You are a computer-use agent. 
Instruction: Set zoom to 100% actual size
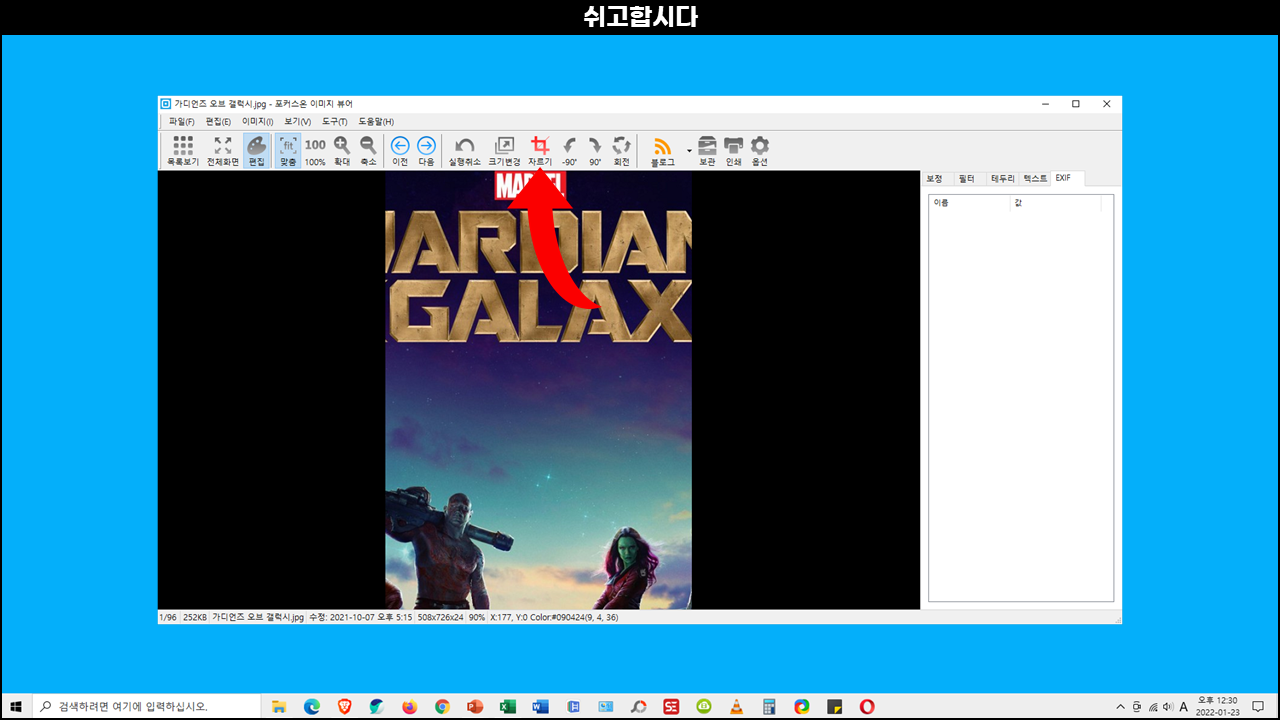(315, 150)
